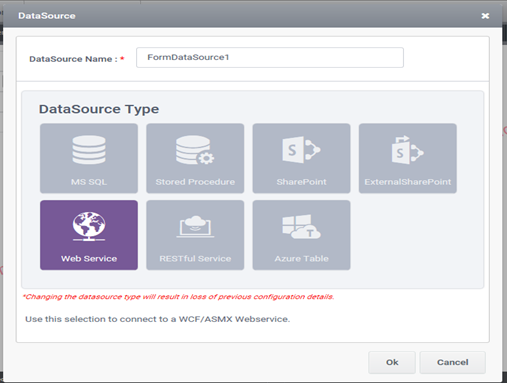
Task: Choose the Web Service datasource tile
Action: pos(89,235)
